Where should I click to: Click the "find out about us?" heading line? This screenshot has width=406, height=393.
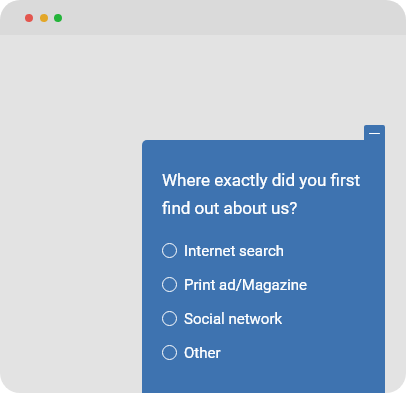pos(229,208)
